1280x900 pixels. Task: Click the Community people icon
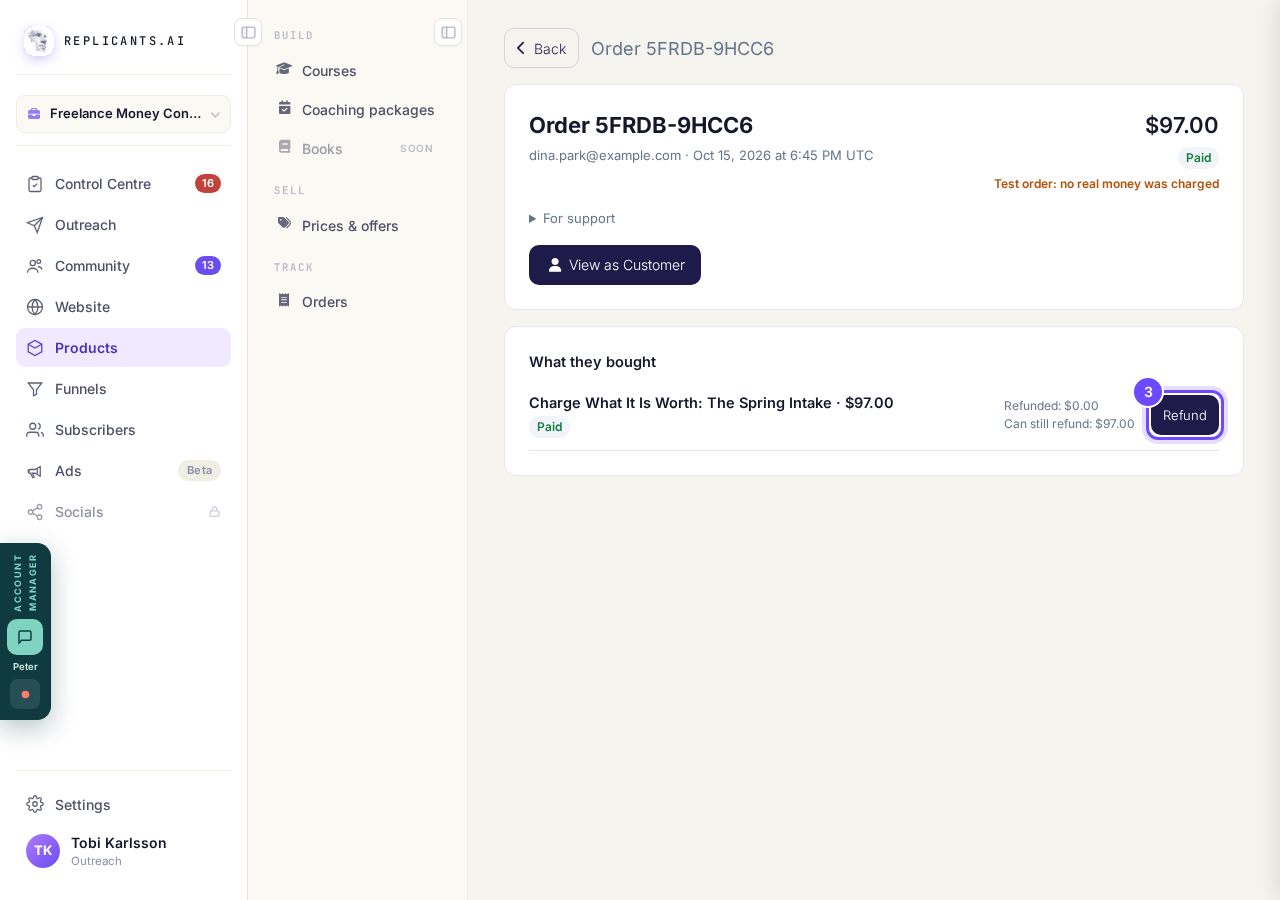[35, 266]
